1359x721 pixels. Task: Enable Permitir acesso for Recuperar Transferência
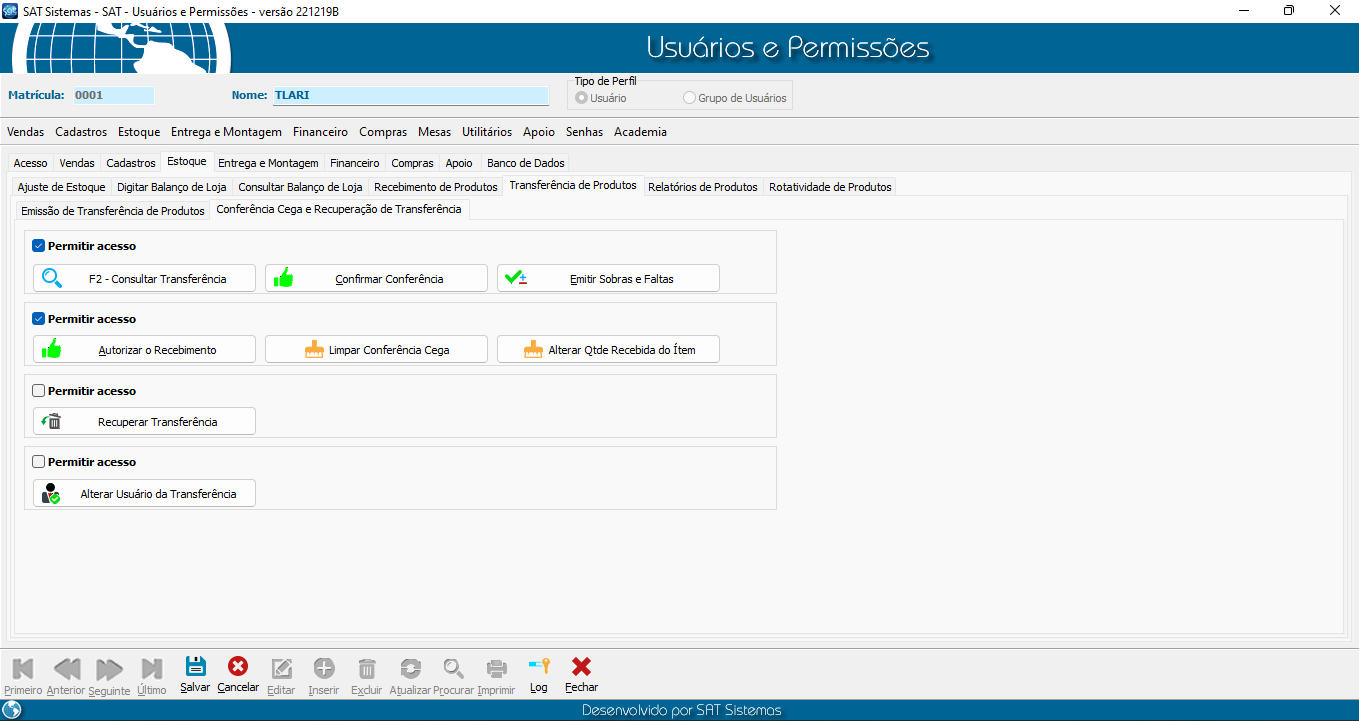coord(39,391)
